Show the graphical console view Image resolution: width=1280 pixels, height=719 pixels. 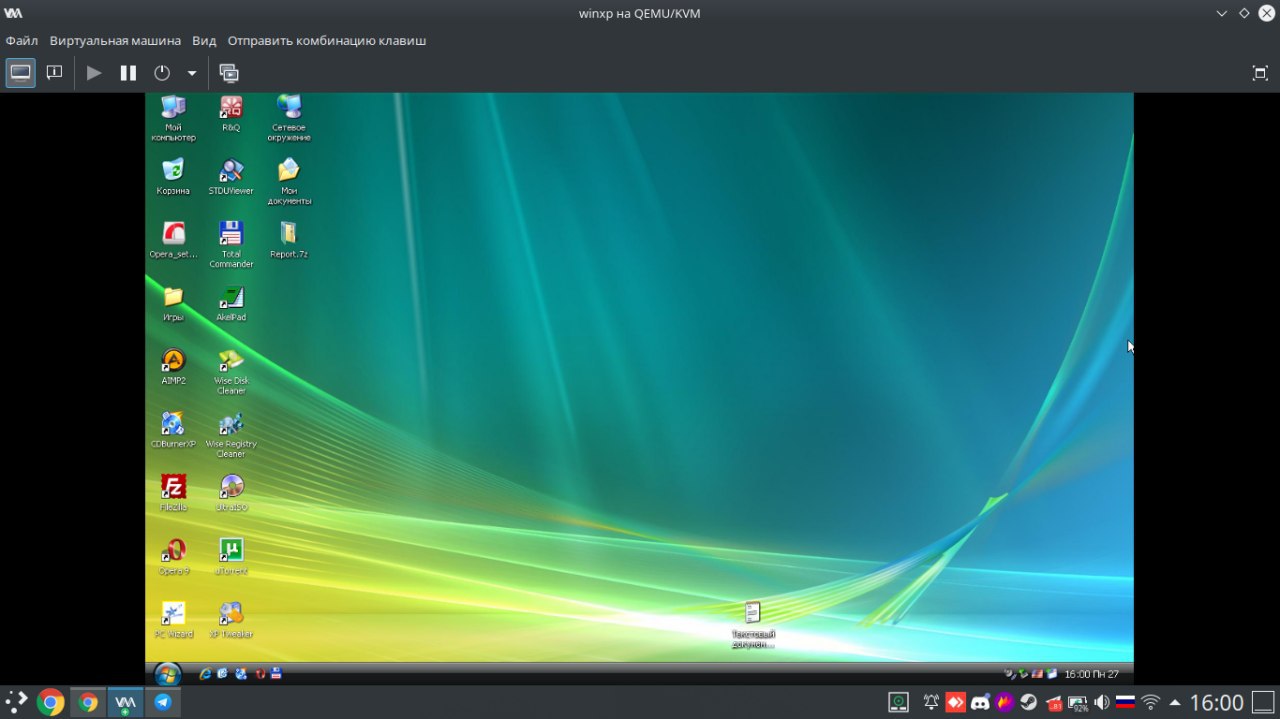(x=21, y=73)
